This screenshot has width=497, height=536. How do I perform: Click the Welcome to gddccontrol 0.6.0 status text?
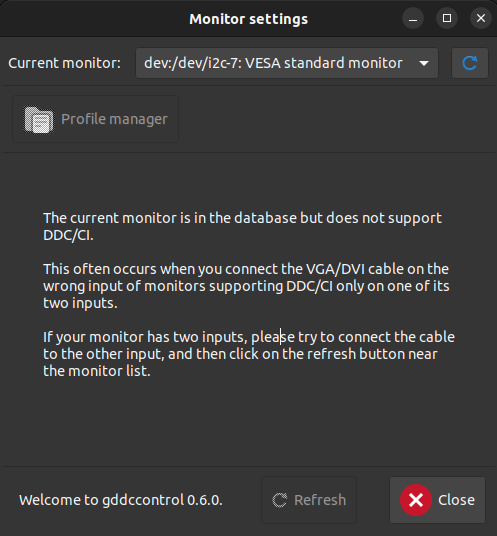[121, 500]
